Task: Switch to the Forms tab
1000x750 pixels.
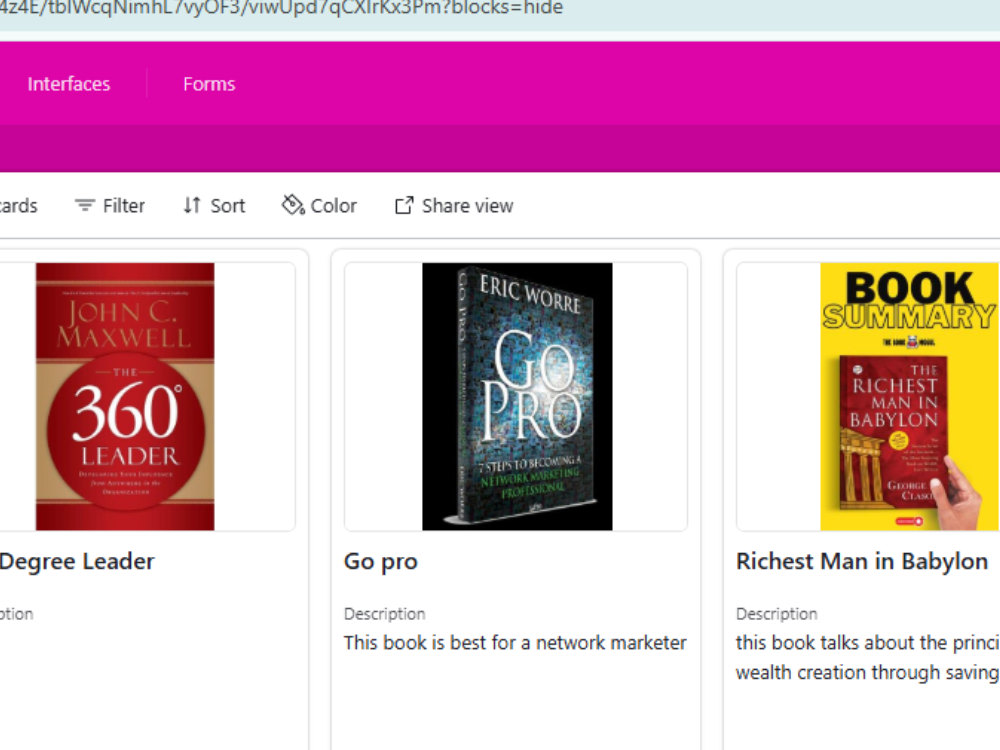Action: click(209, 84)
